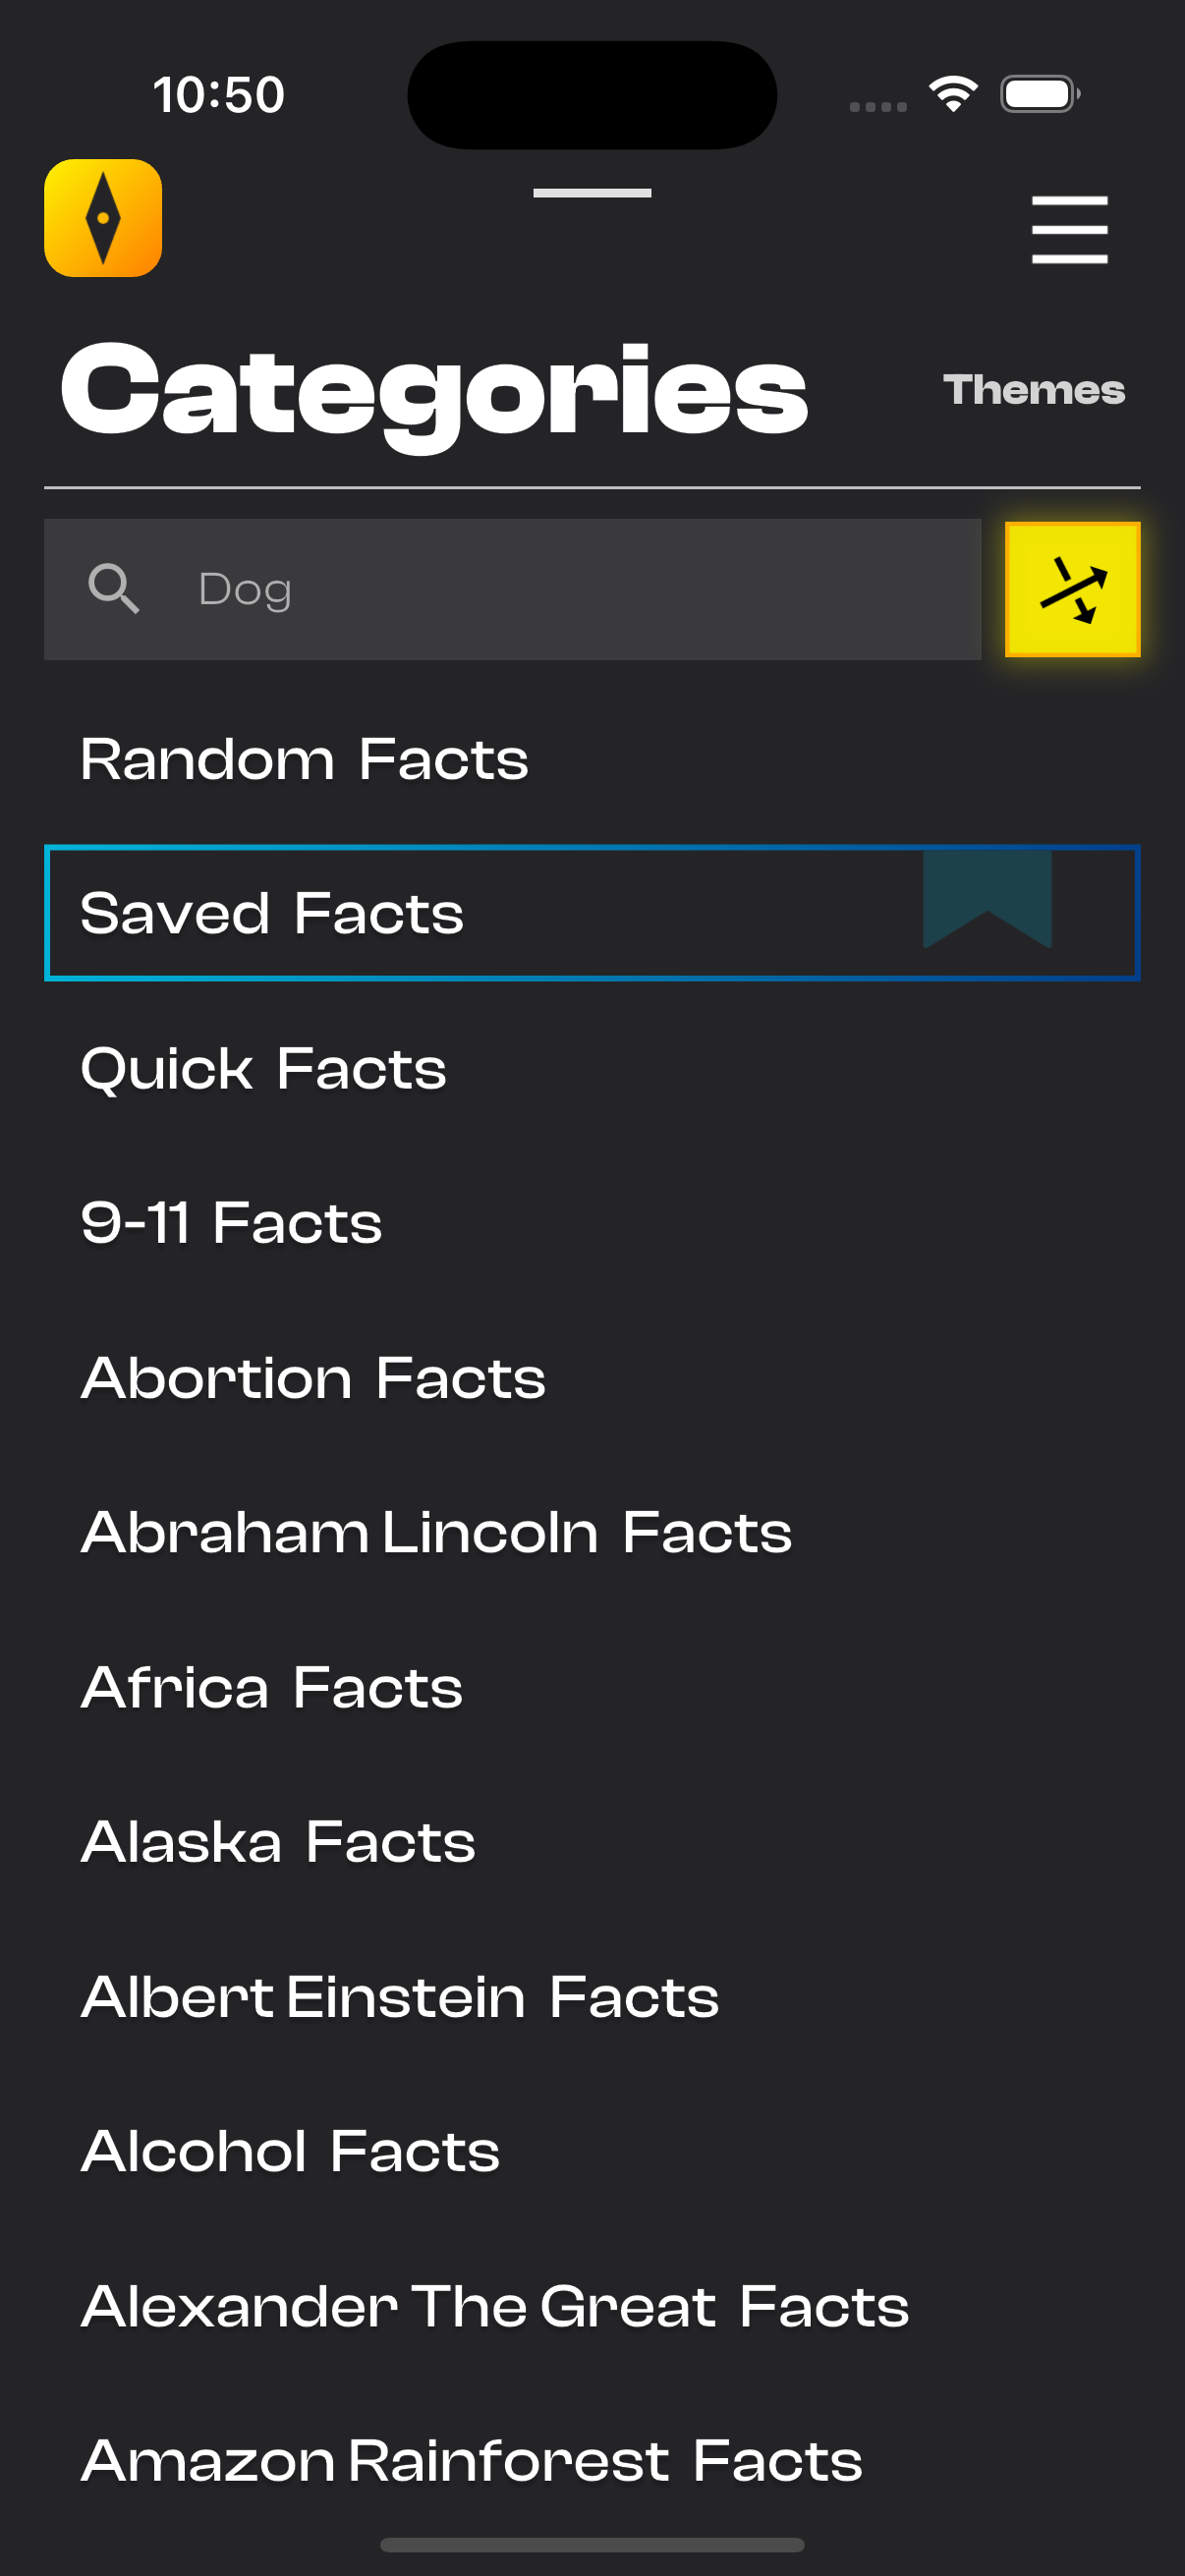This screenshot has width=1185, height=2576.
Task: Choose Alexander The Great Facts
Action: [592, 2306]
